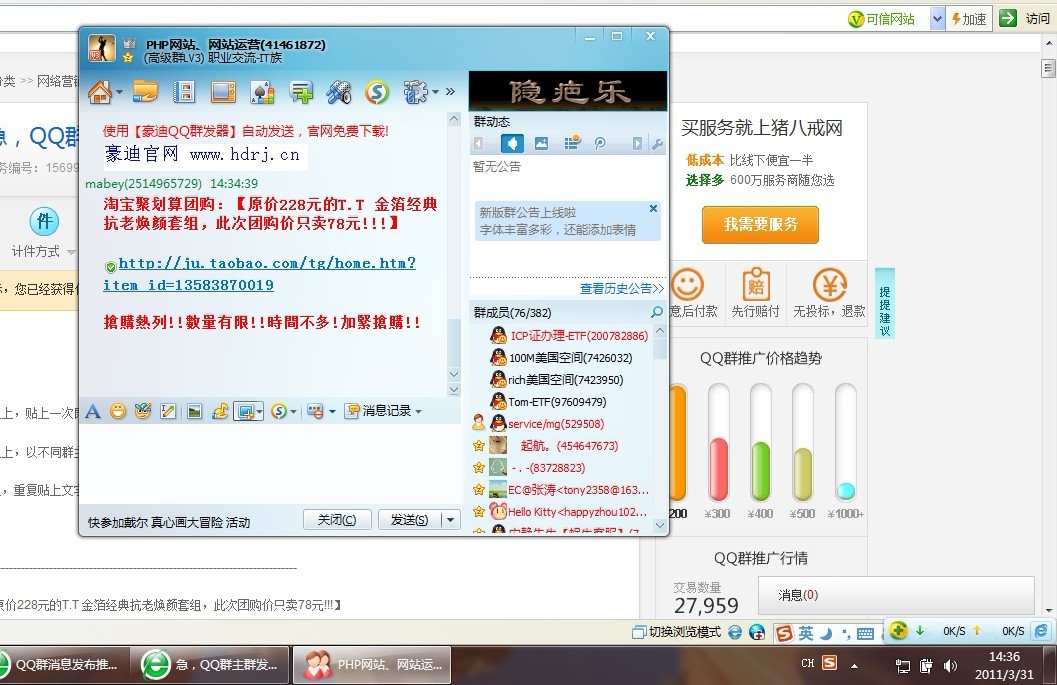Click the screen capture tool
This screenshot has height=685, width=1057.
pyautogui.click(x=244, y=411)
